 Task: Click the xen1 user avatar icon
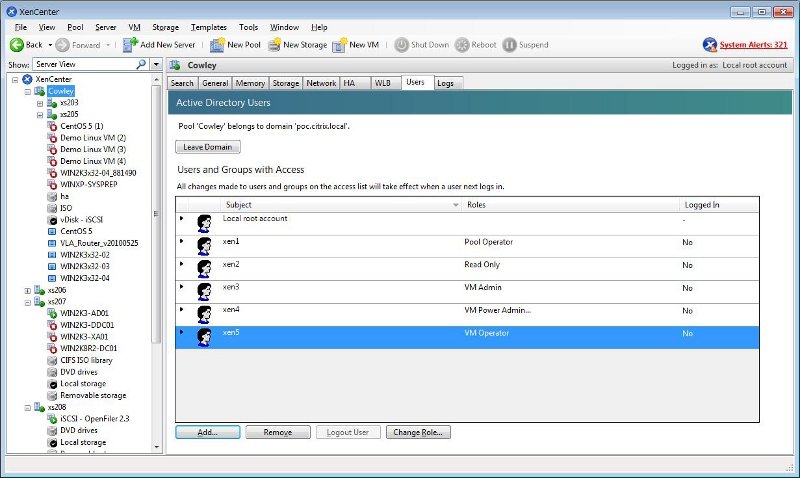pos(204,246)
